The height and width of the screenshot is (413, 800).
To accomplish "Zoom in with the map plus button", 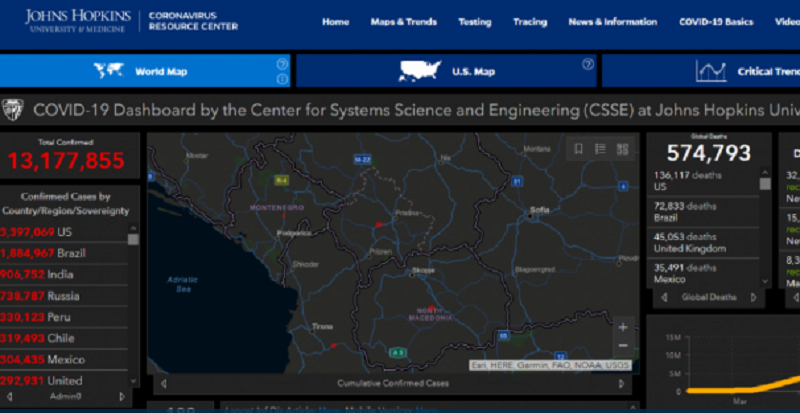I will pos(623,327).
